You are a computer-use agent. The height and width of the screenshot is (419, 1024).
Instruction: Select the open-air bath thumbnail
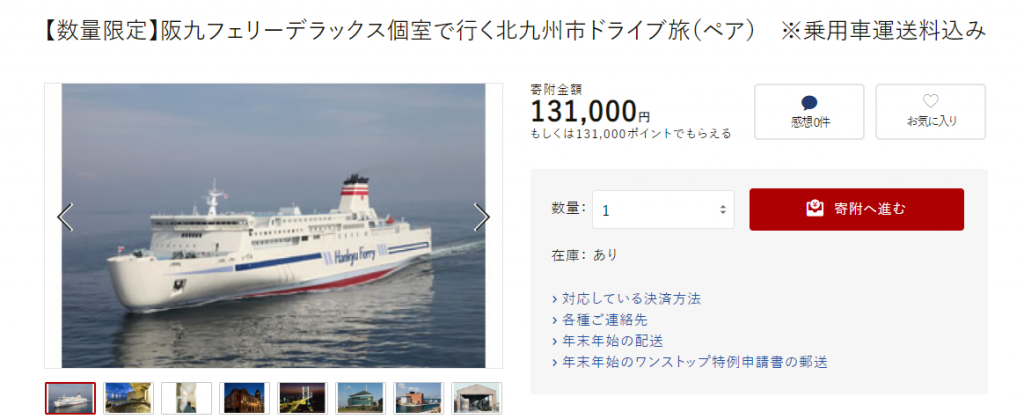pos(129,398)
